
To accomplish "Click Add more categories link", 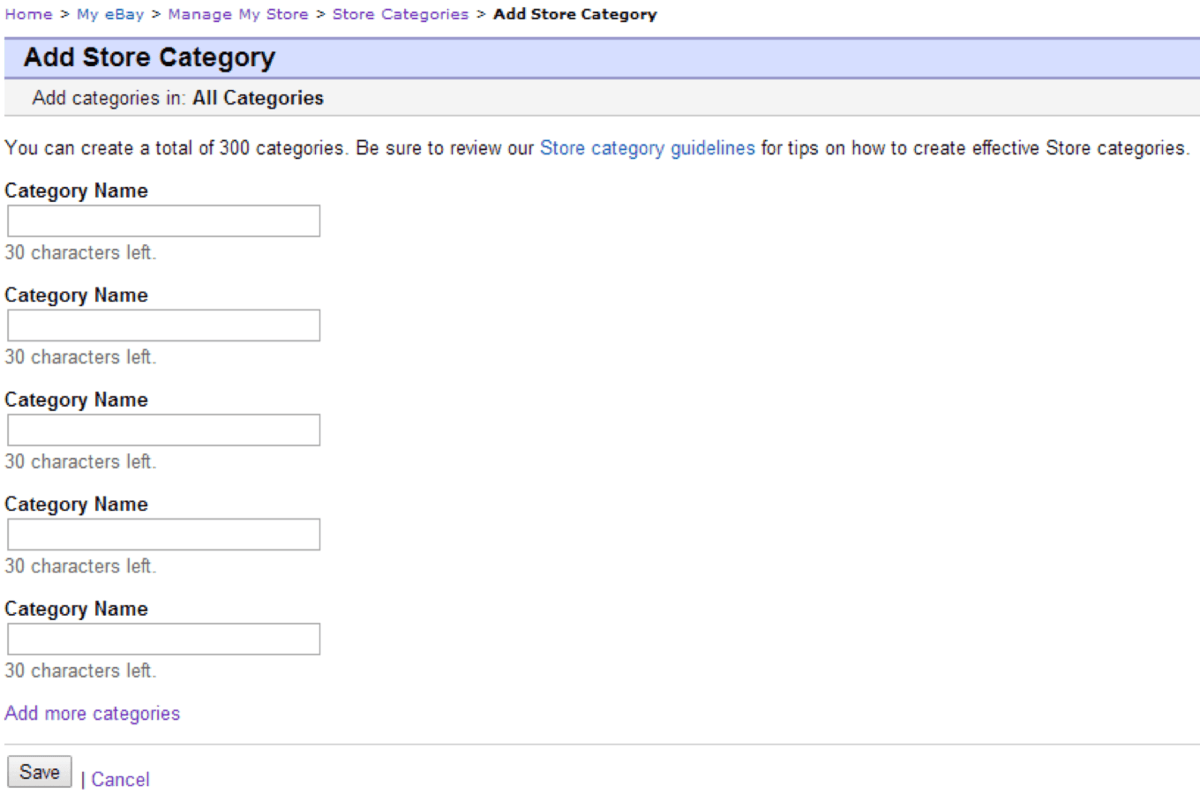I will tap(92, 713).
